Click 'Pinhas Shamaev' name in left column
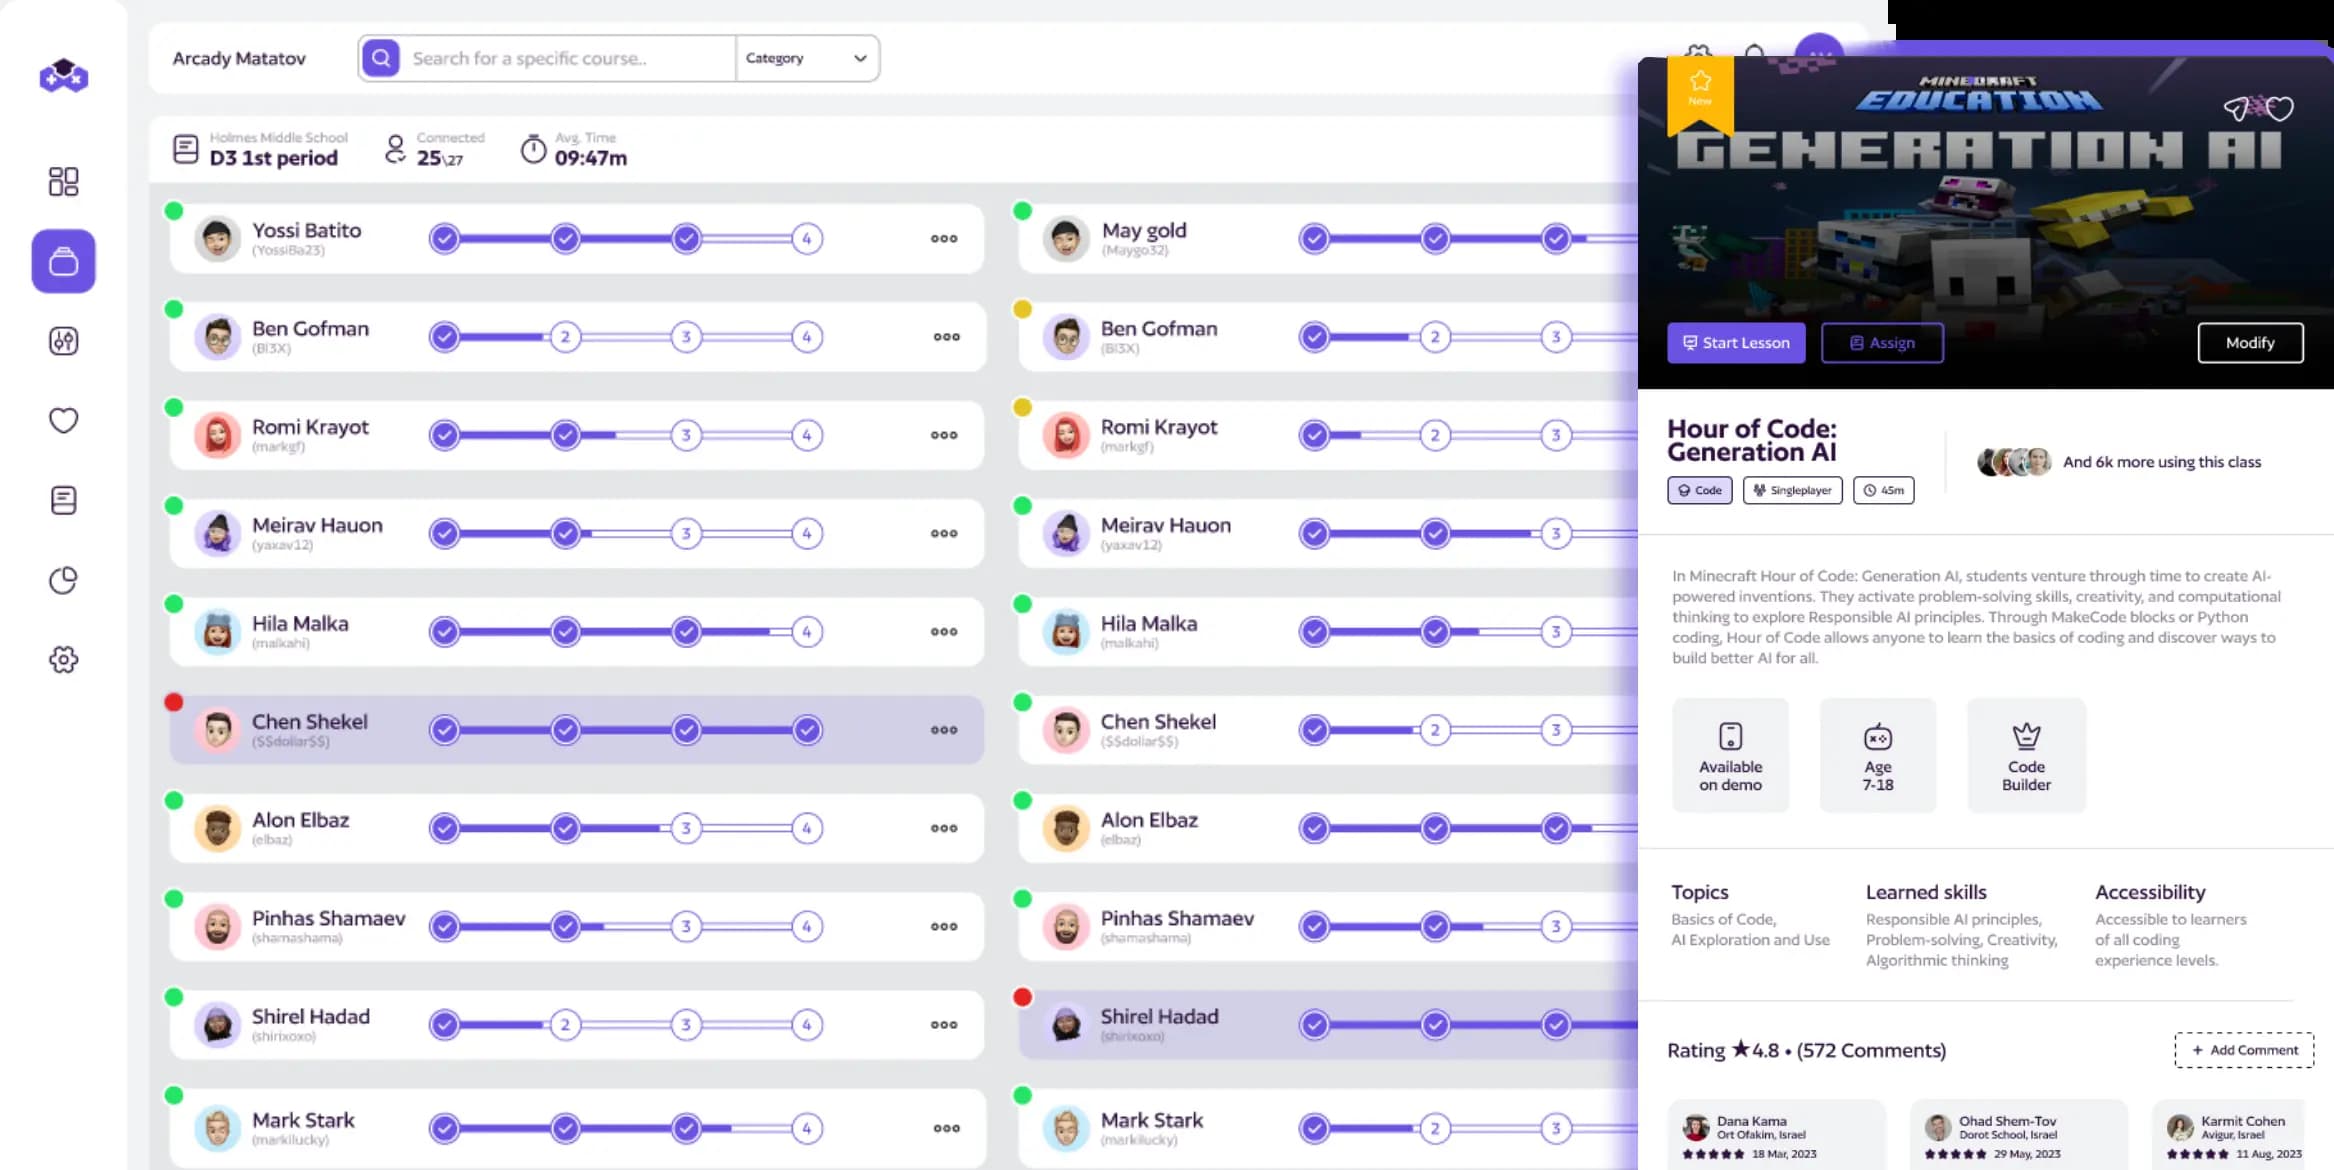2334x1170 pixels. [329, 918]
